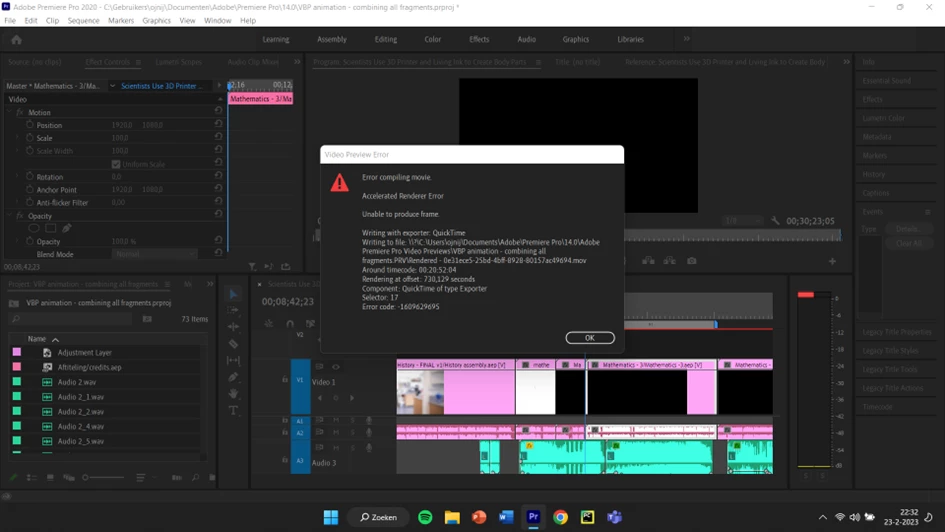This screenshot has height=532, width=945.
Task: Collapse the Opacity effect group
Action: 10,216
